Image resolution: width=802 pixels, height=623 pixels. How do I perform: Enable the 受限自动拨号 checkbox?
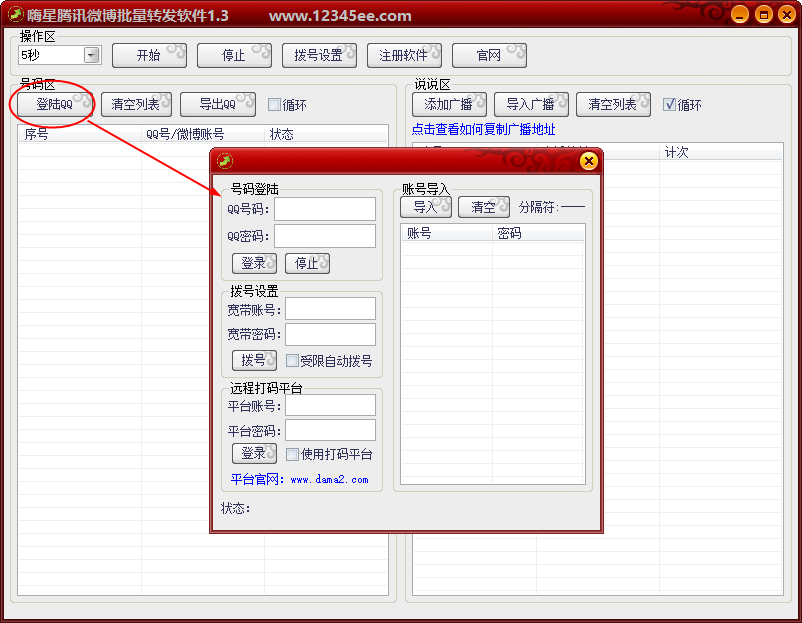pos(292,361)
